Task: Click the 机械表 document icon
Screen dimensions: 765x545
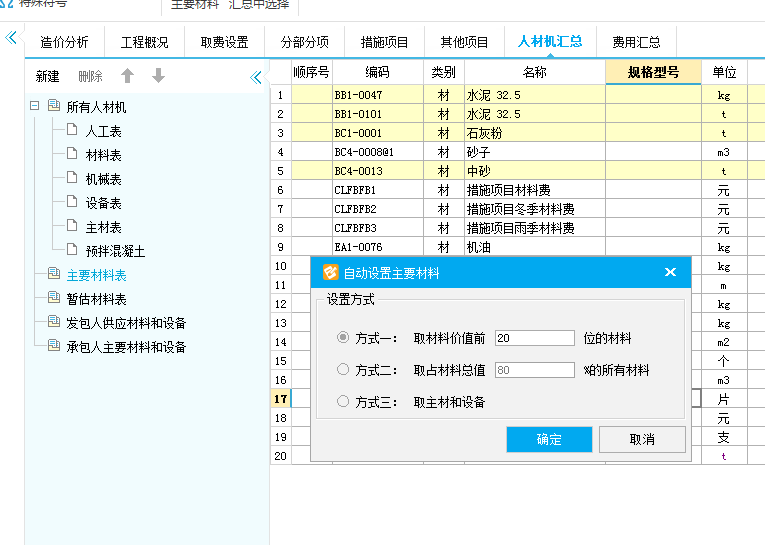Action: tap(72, 178)
